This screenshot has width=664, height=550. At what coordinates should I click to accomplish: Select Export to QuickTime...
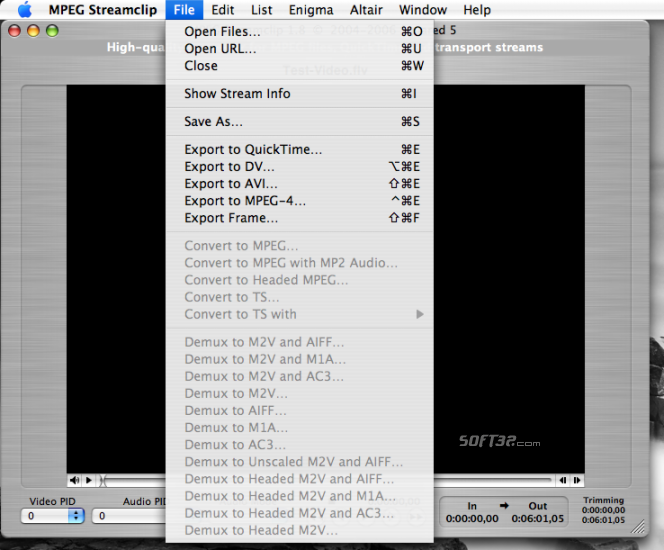click(x=299, y=149)
